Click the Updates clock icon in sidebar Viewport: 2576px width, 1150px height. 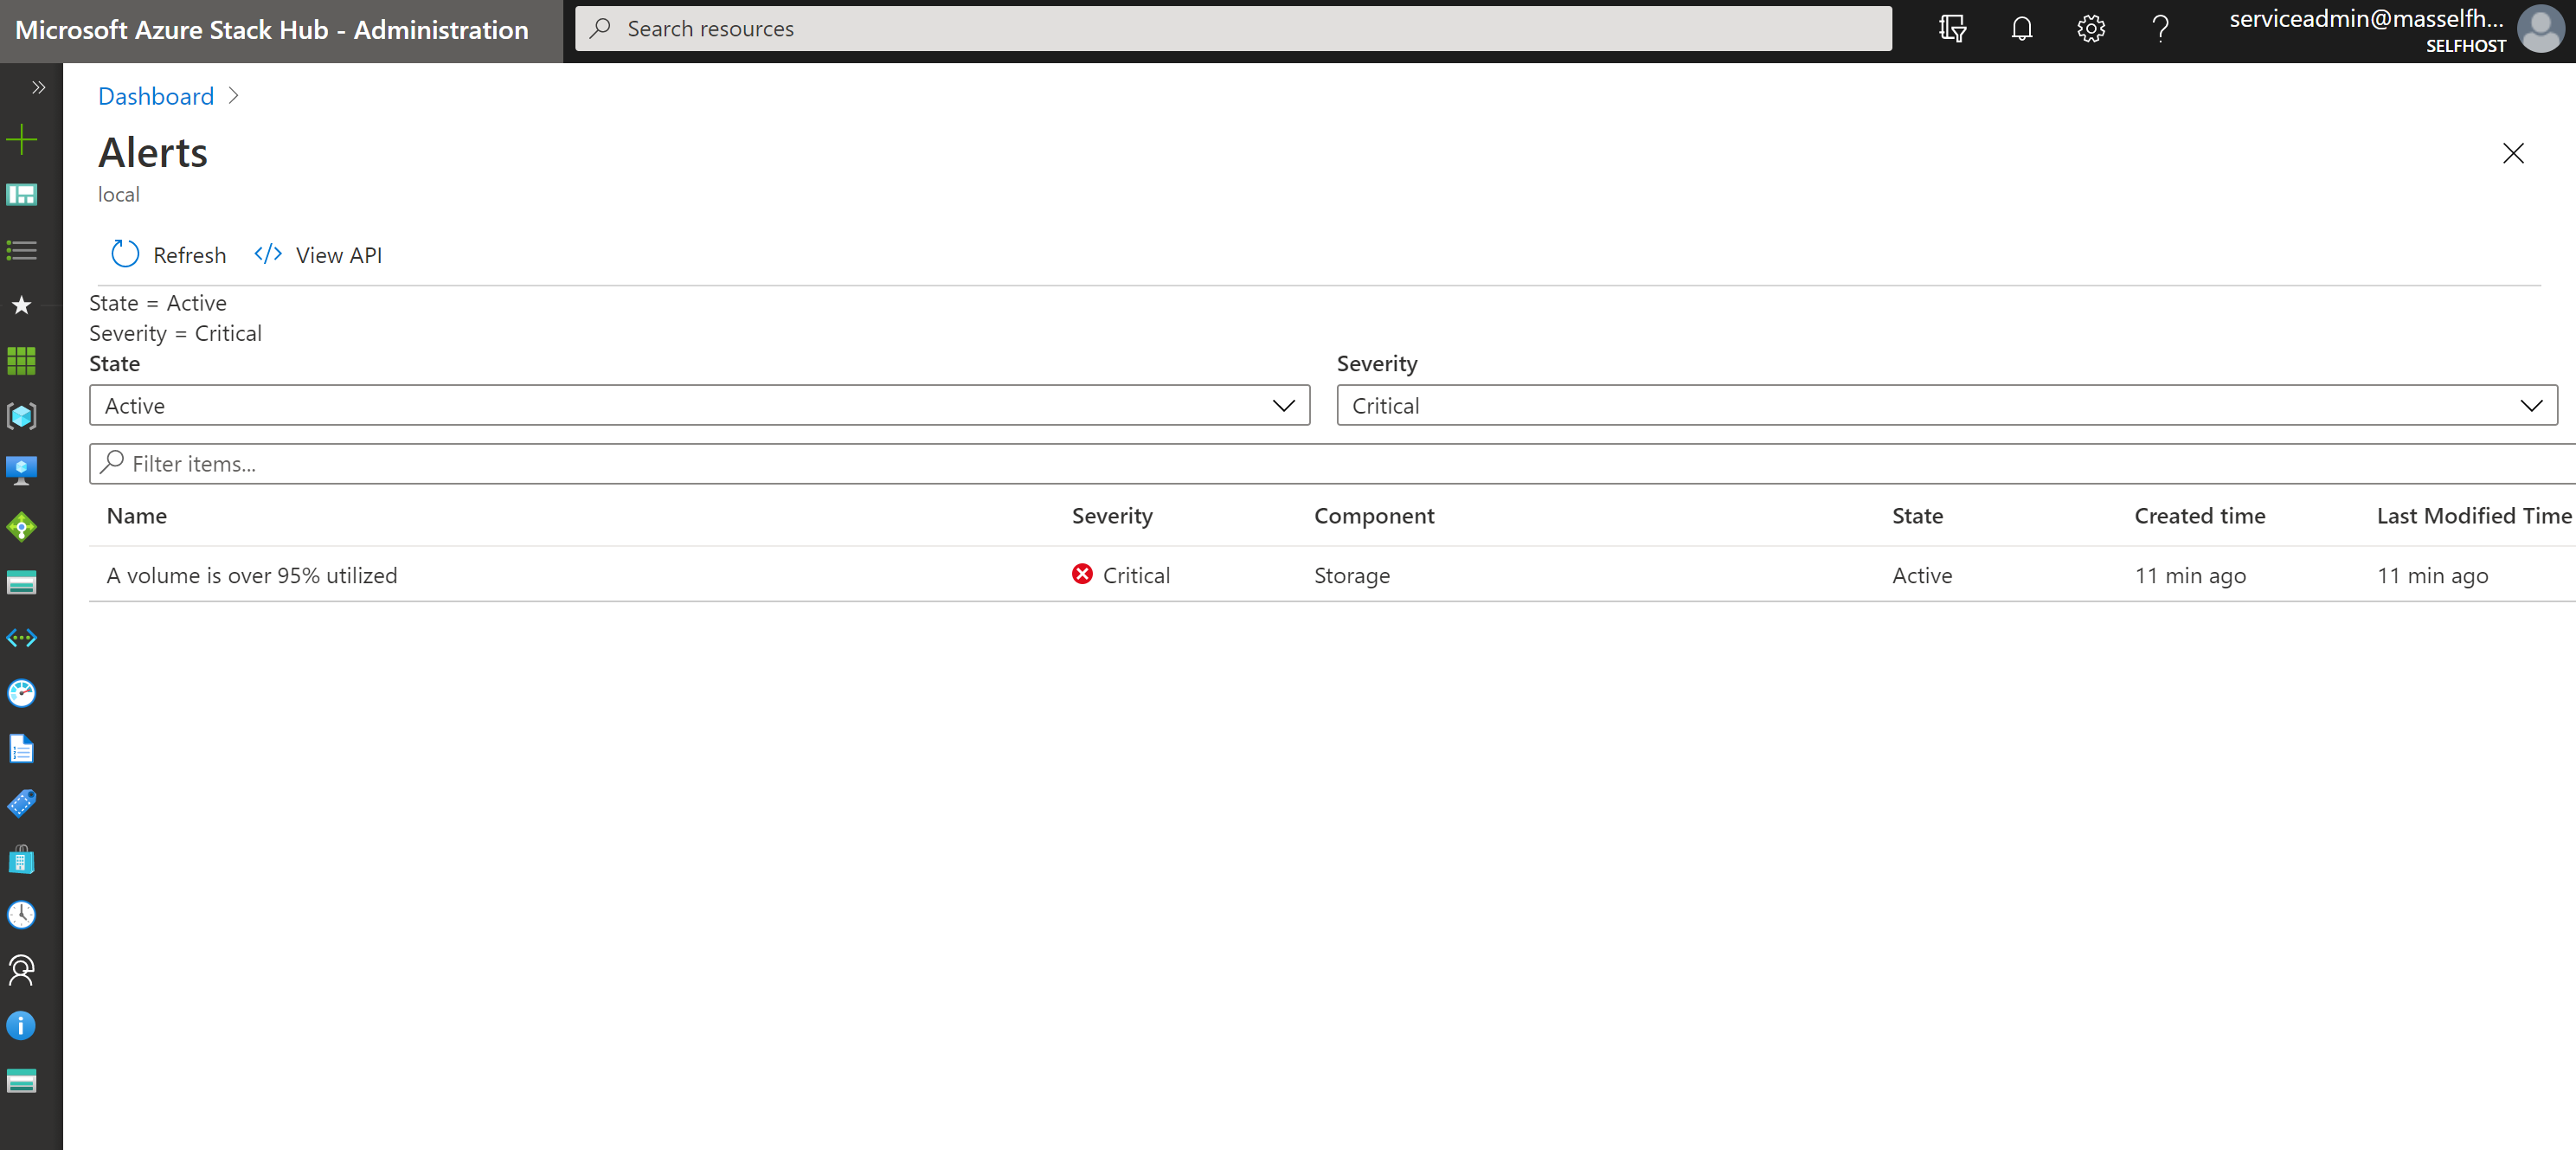click(x=21, y=914)
